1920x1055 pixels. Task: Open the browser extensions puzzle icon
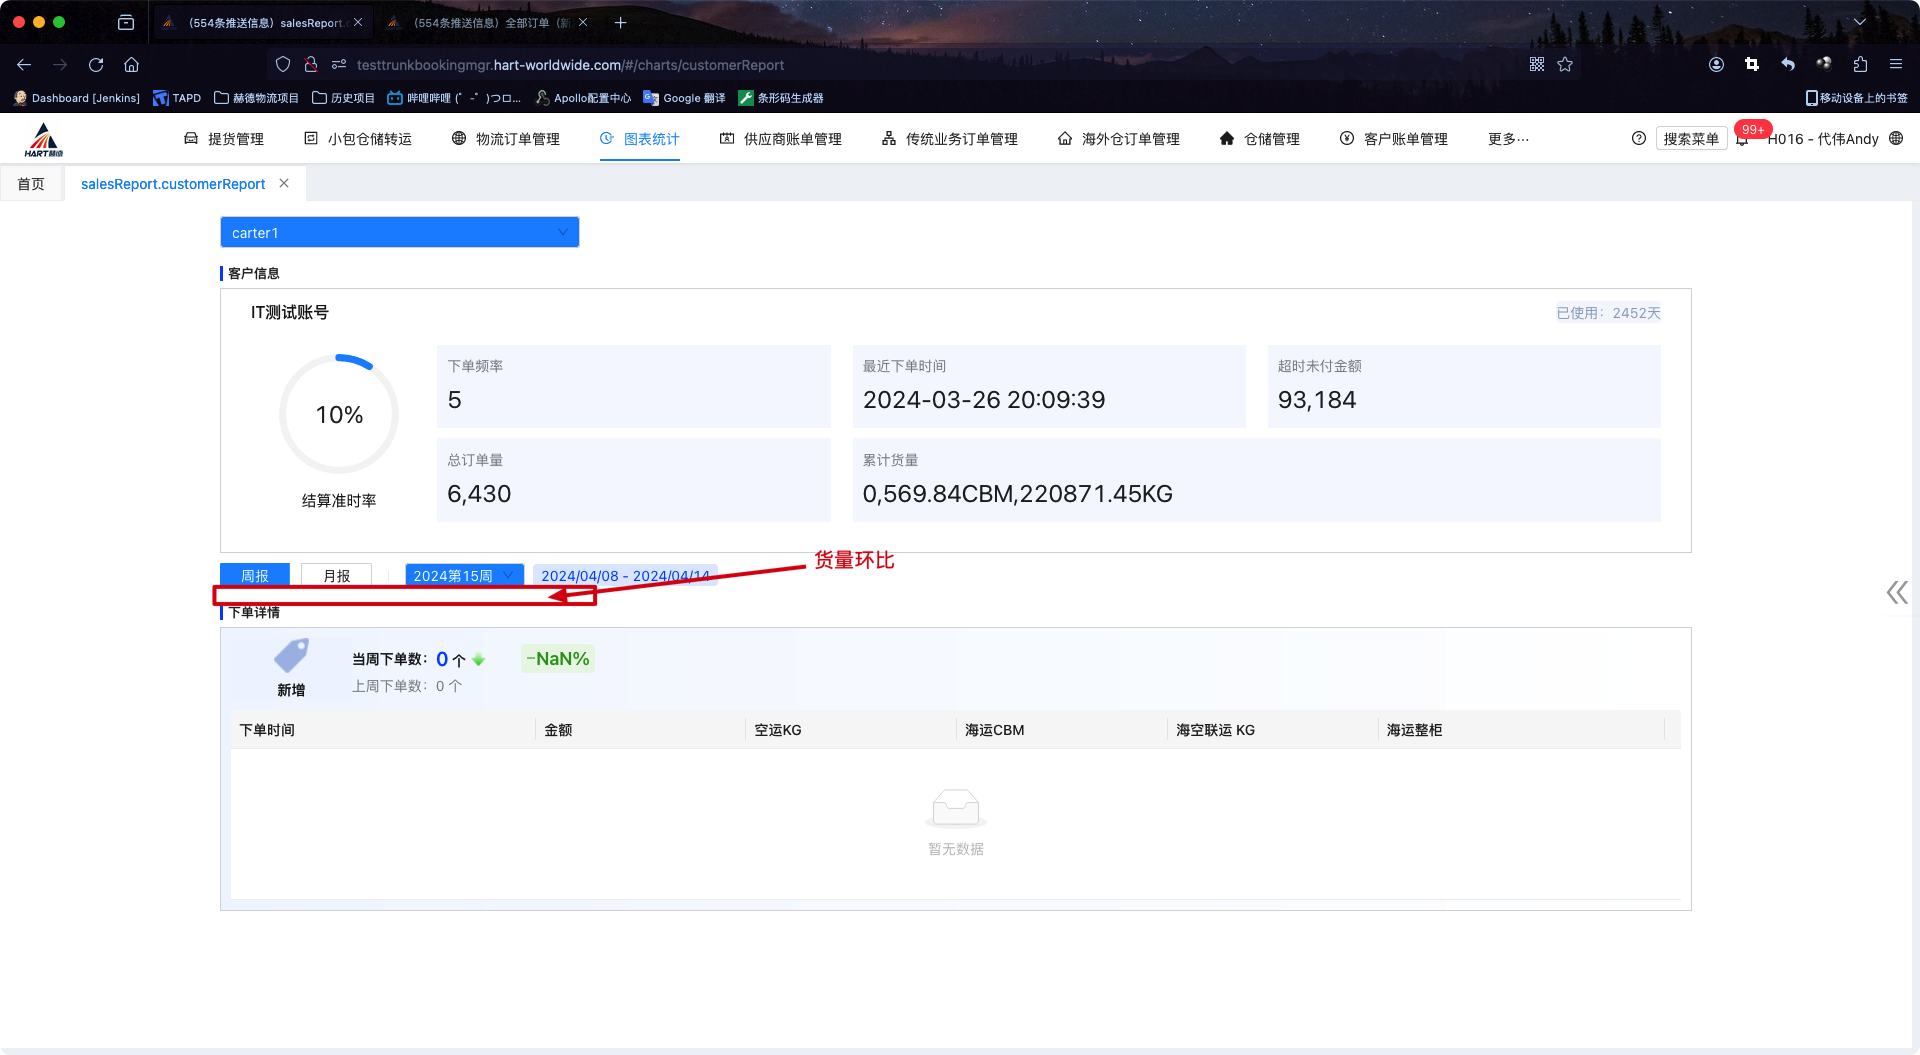tap(1860, 65)
